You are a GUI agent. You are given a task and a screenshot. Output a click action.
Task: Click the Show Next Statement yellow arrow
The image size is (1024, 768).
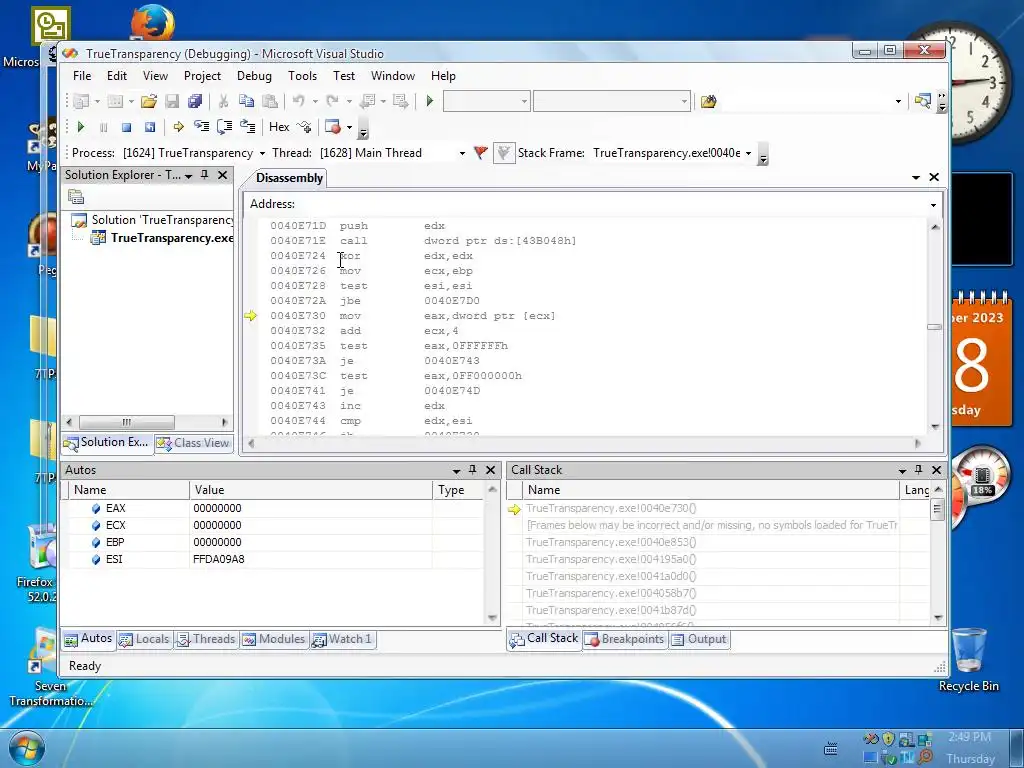click(x=178, y=127)
